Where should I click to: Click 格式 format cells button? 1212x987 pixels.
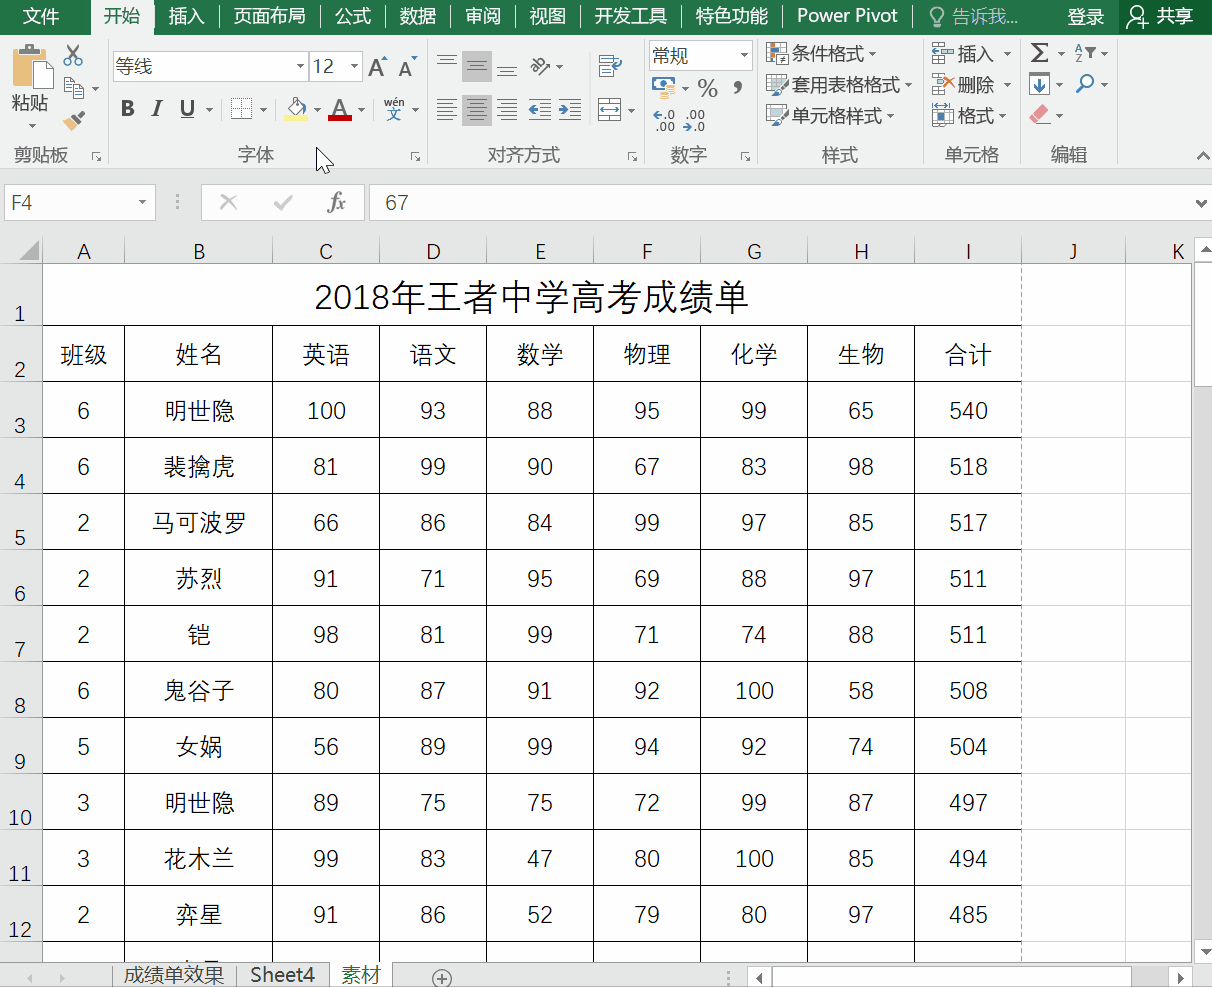(x=971, y=116)
